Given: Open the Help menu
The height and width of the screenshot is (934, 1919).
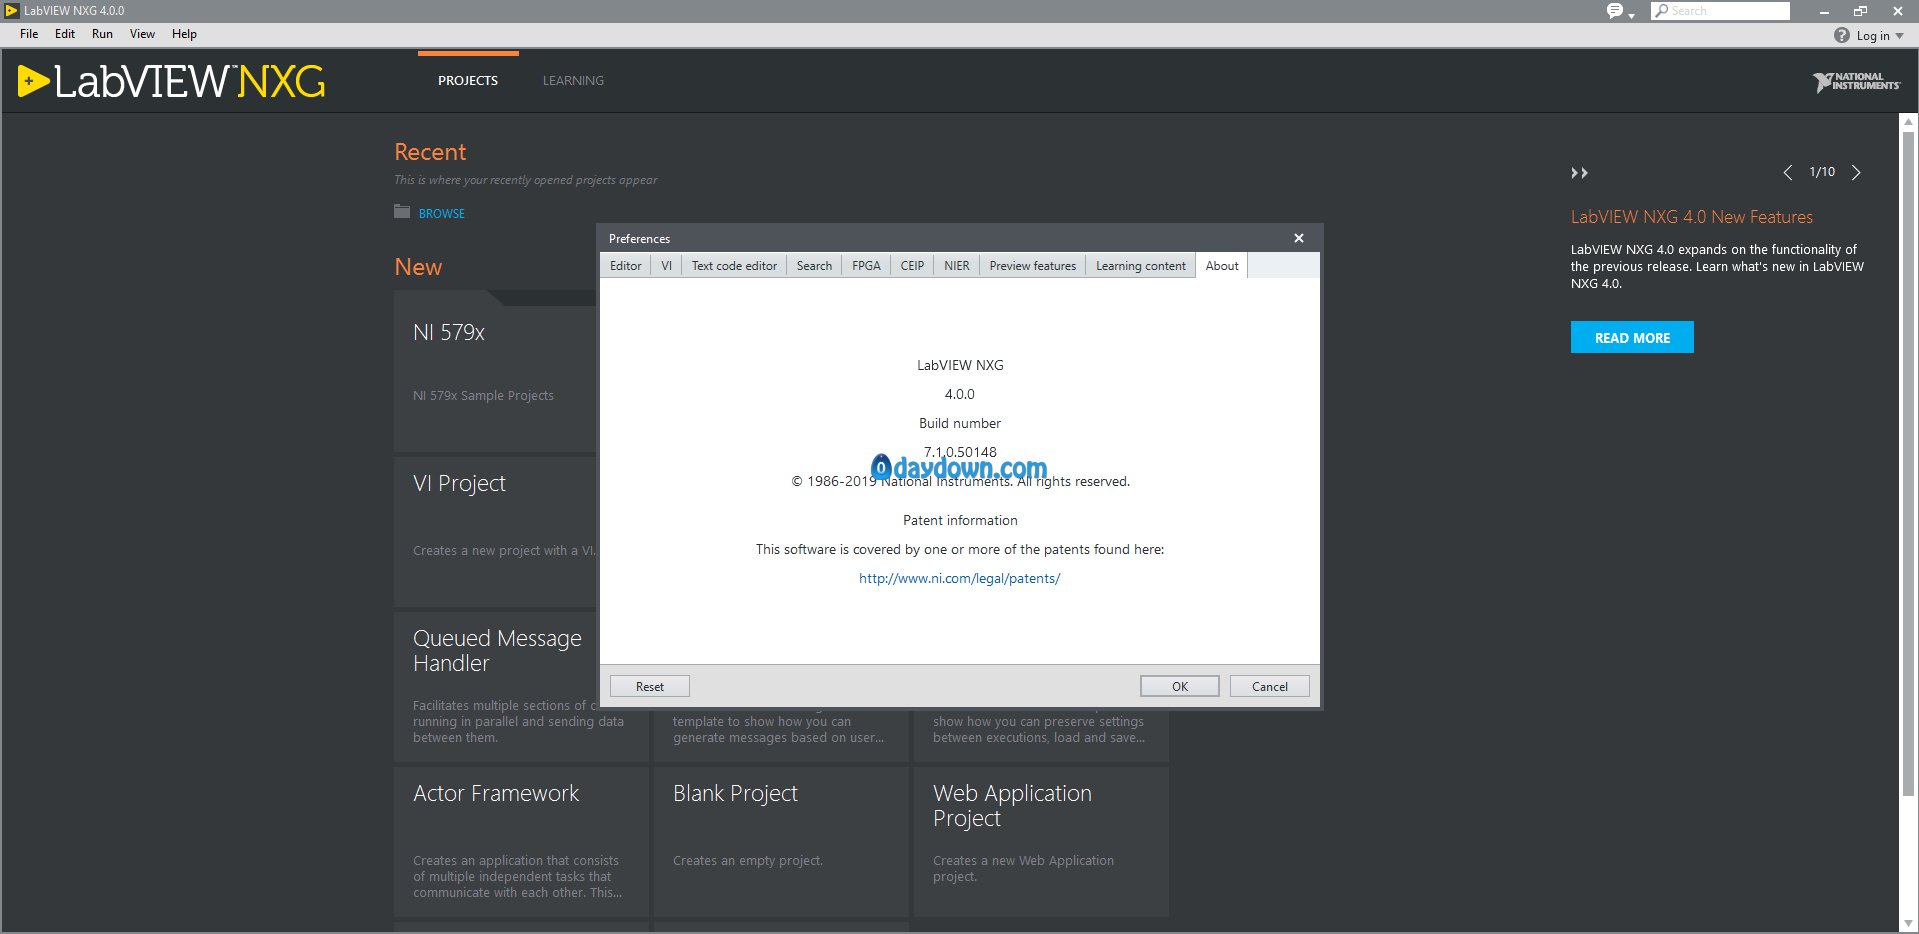Looking at the screenshot, I should click(x=184, y=34).
